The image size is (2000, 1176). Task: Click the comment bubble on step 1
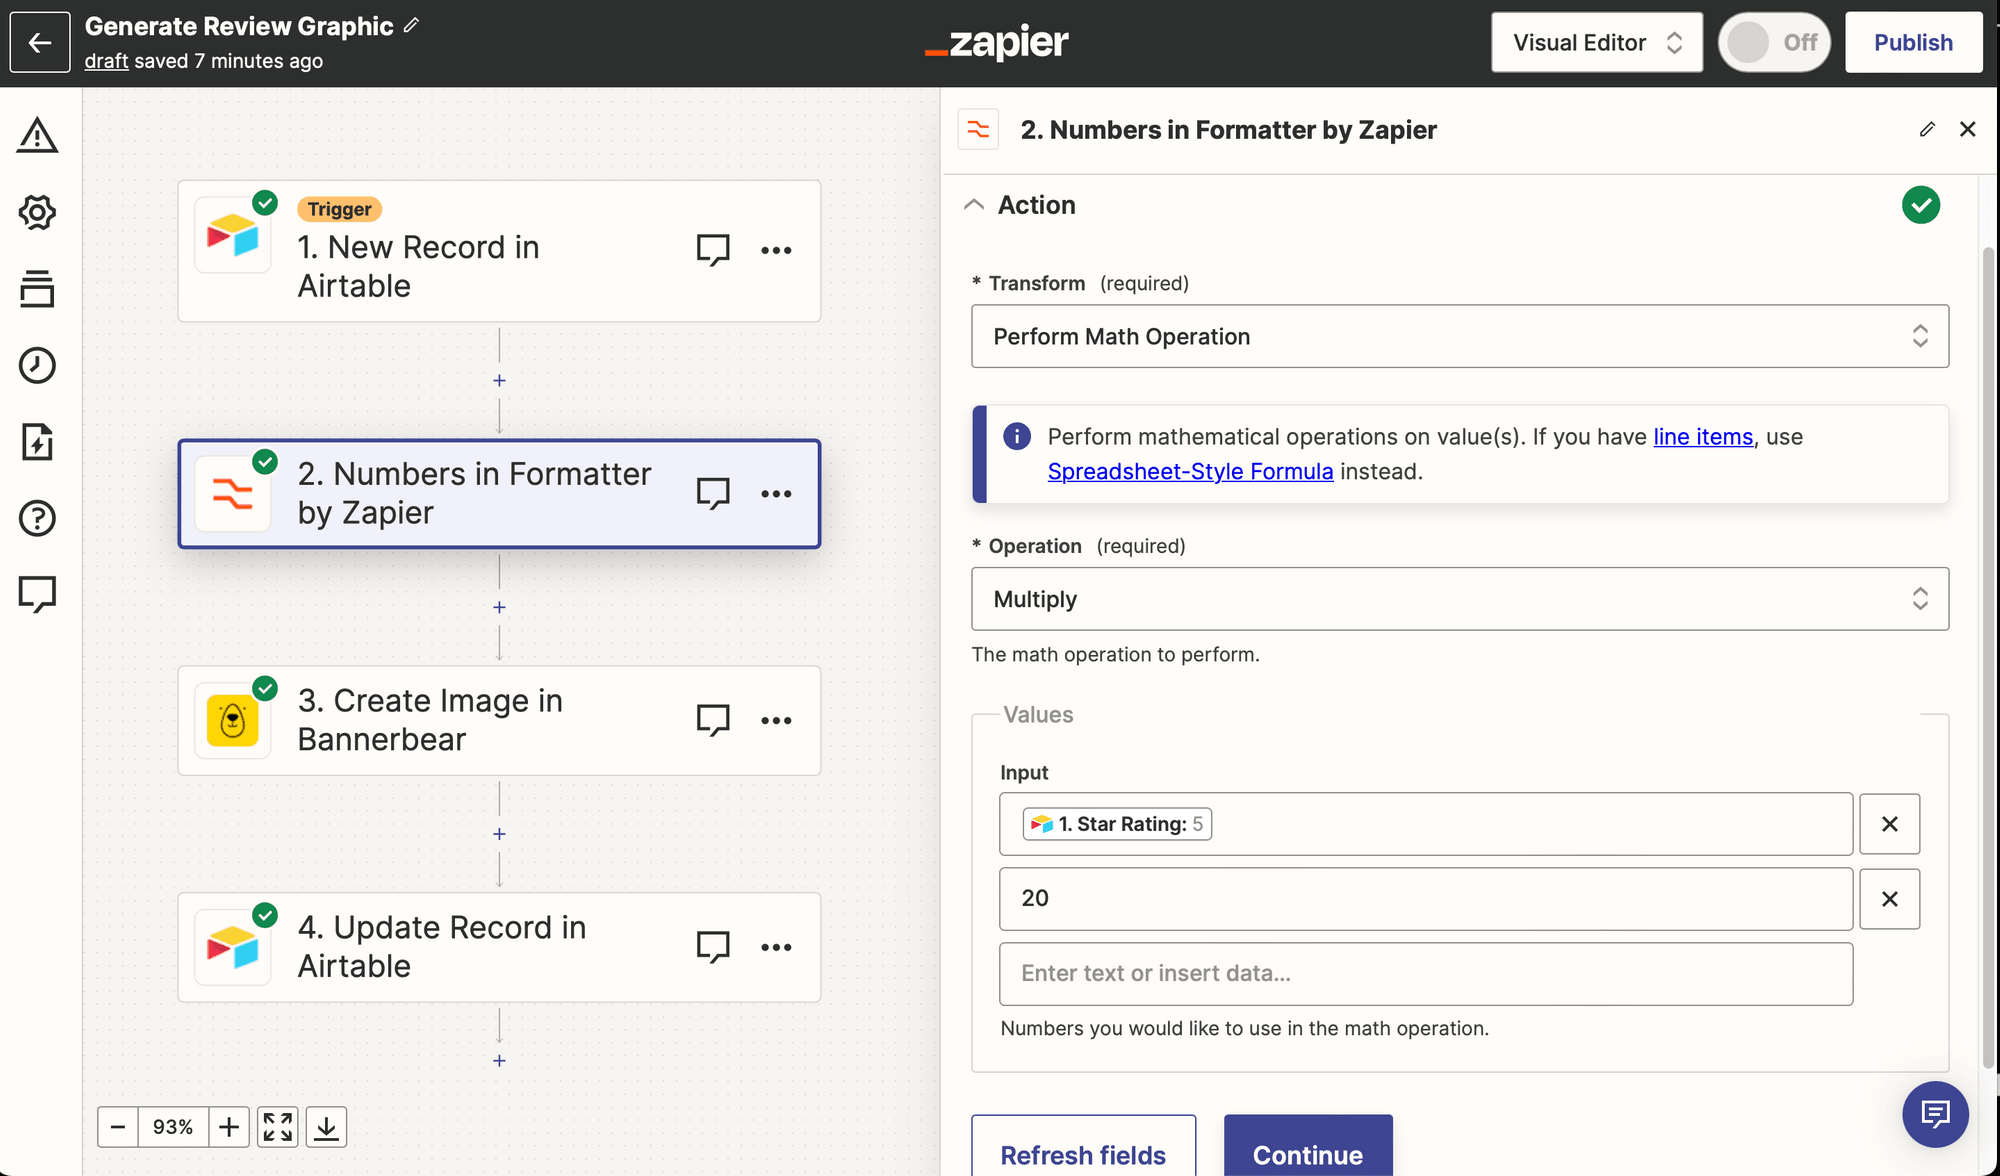click(712, 249)
